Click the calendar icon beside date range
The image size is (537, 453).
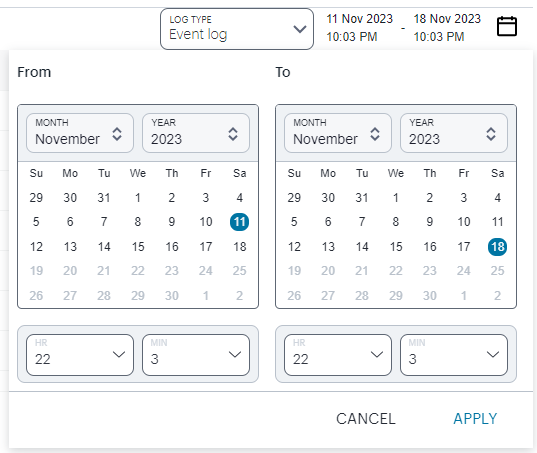point(507,26)
